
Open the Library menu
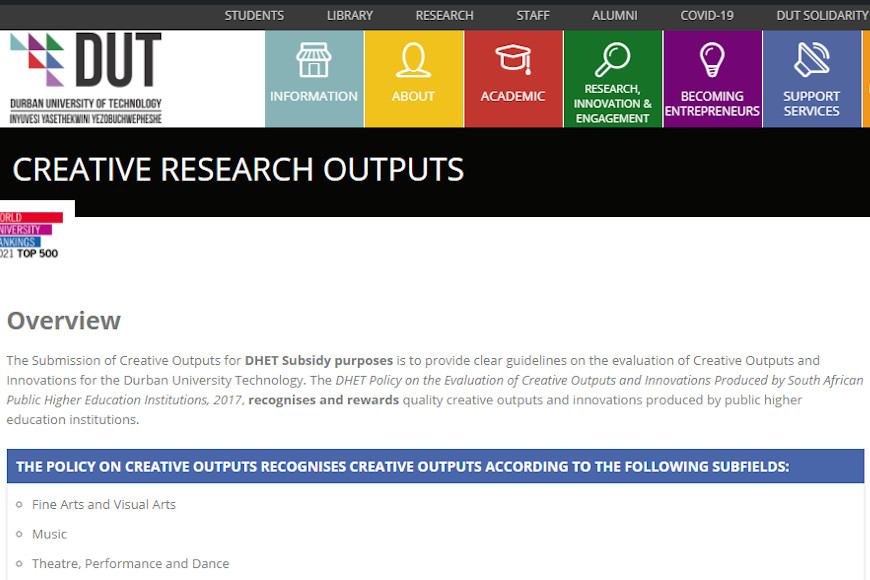click(x=350, y=16)
